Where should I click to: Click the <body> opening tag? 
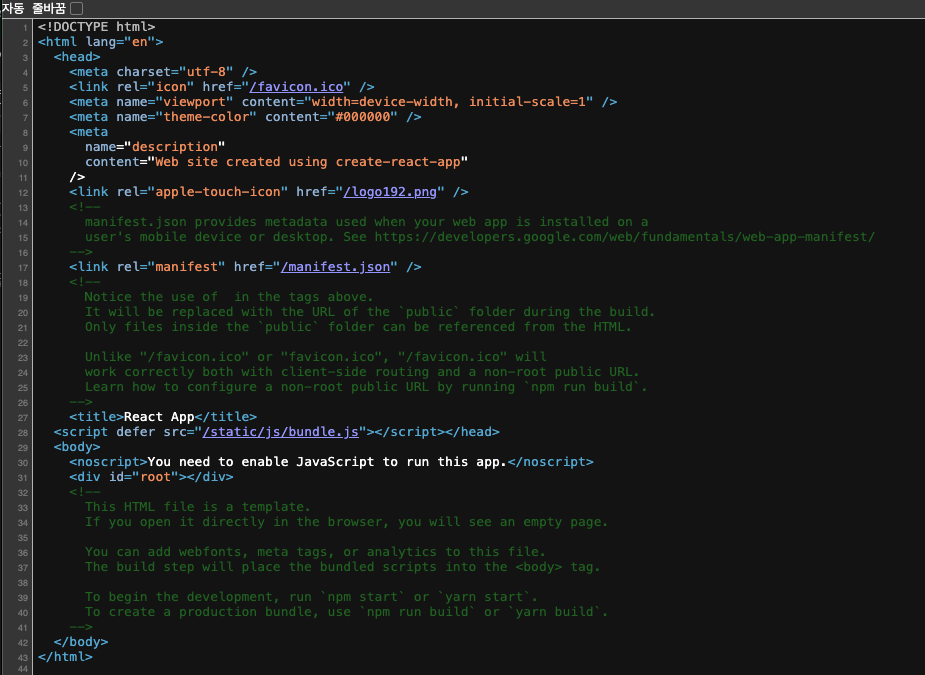point(77,447)
